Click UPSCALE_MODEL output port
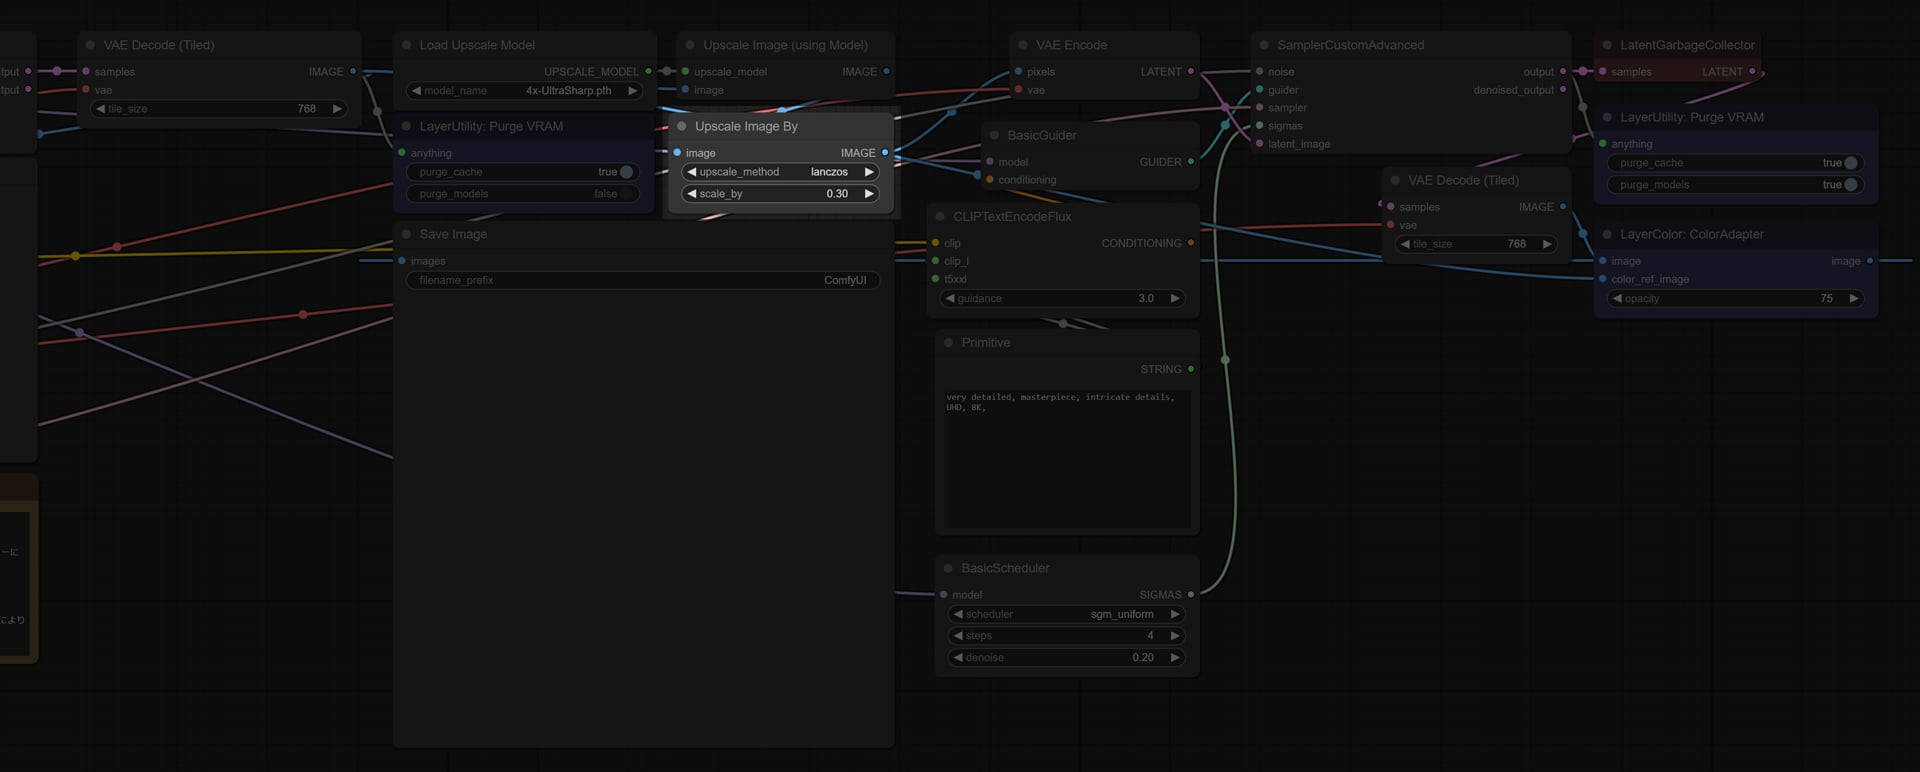 tap(648, 72)
